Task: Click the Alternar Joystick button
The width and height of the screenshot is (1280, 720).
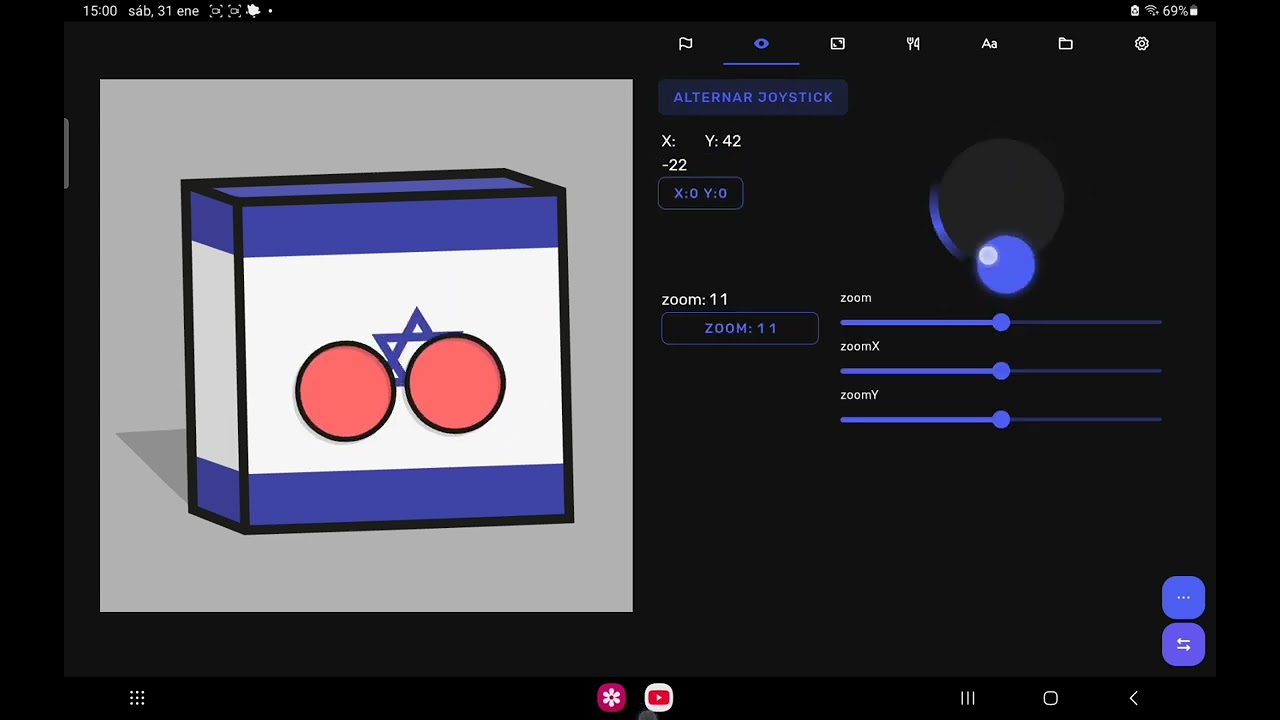Action: tap(753, 97)
